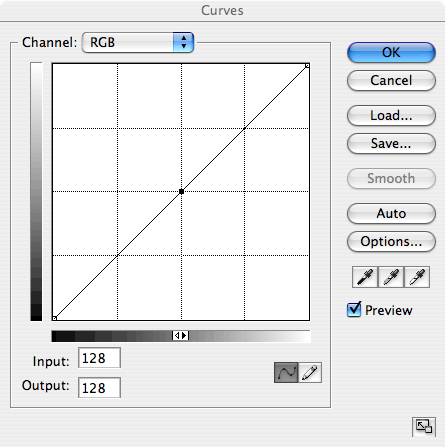Click the OK button
The height and width of the screenshot is (447, 445).
click(391, 52)
